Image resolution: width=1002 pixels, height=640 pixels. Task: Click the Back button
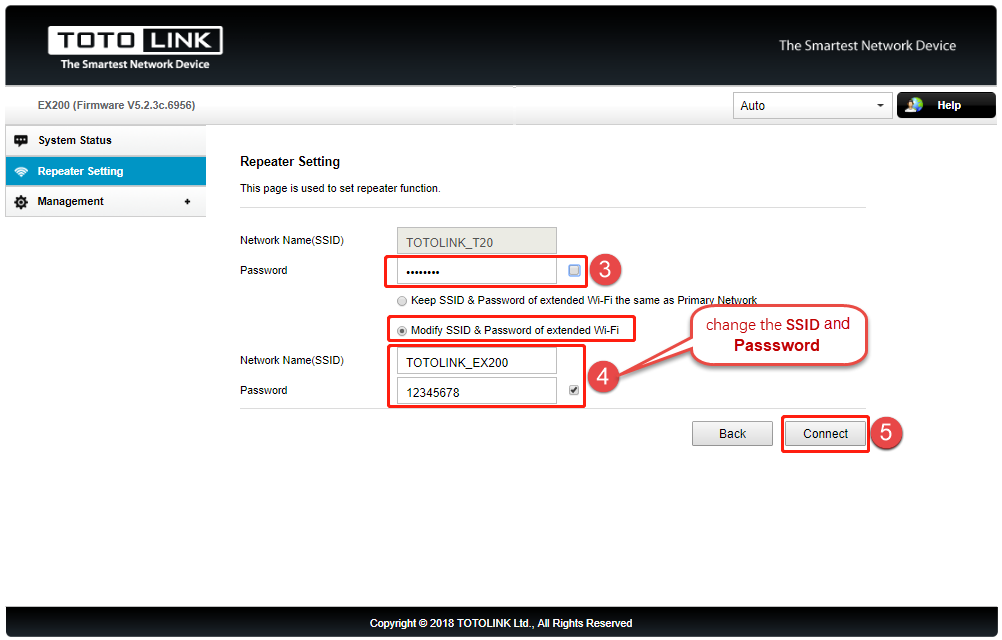[732, 434]
